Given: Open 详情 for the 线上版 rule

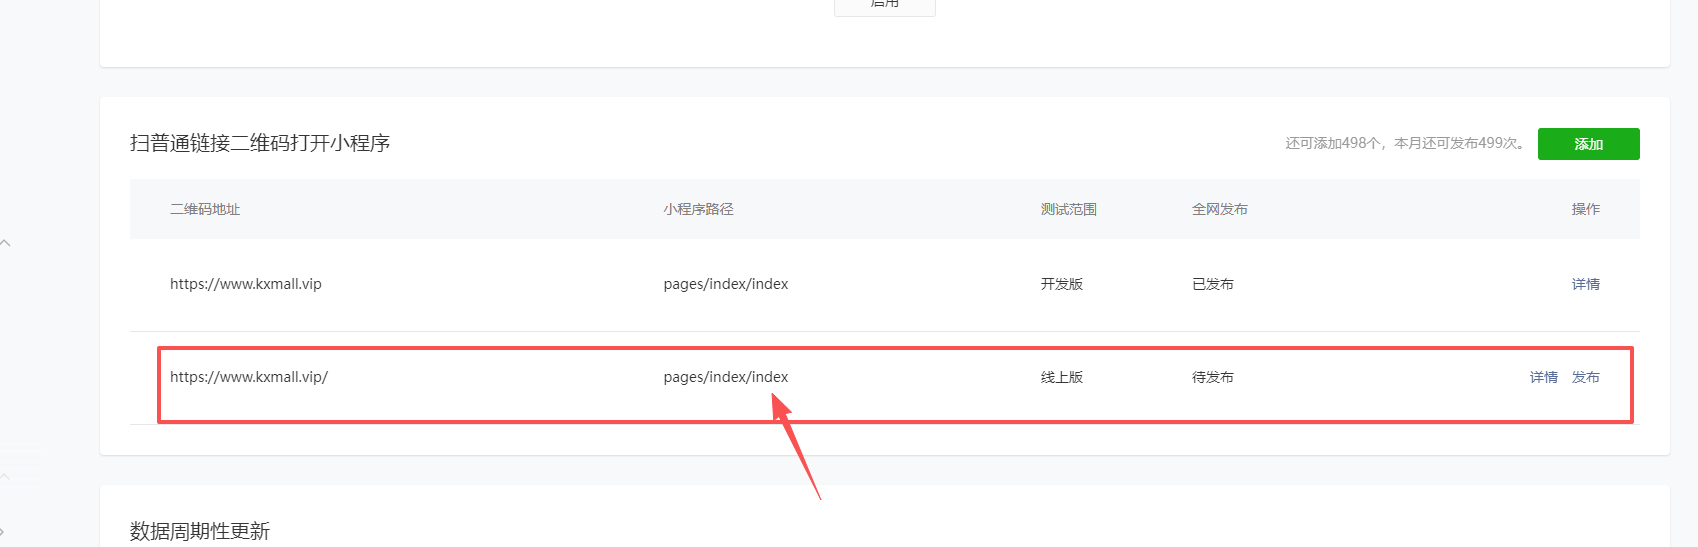Looking at the screenshot, I should (1543, 377).
